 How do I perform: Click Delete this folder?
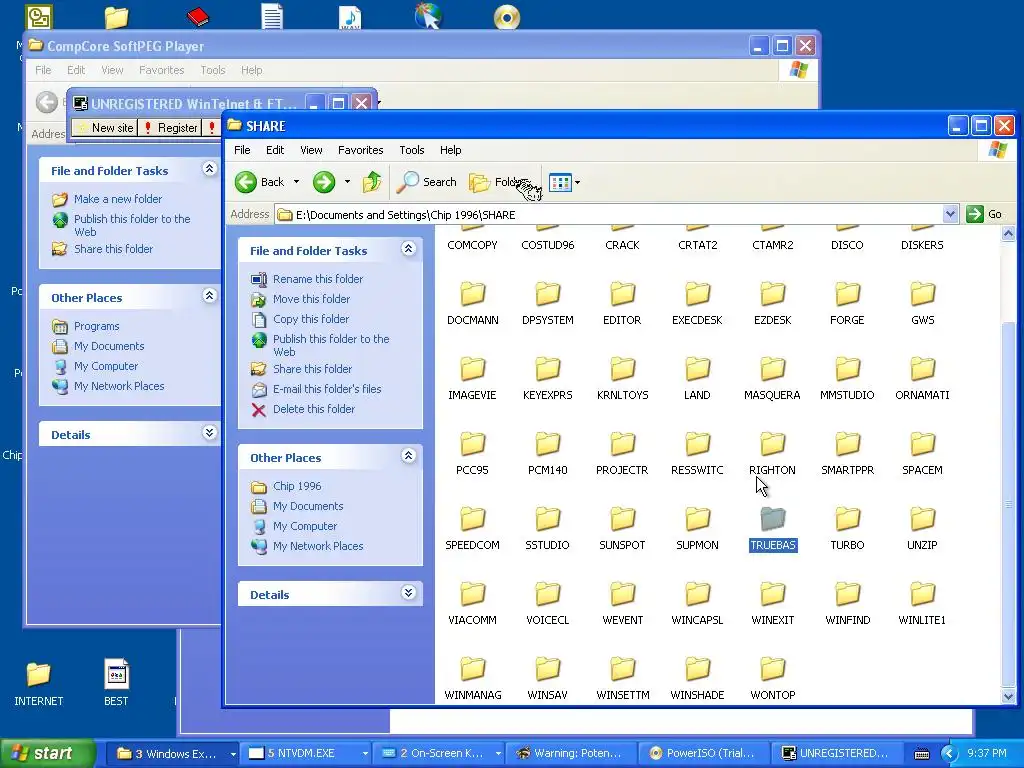click(314, 409)
